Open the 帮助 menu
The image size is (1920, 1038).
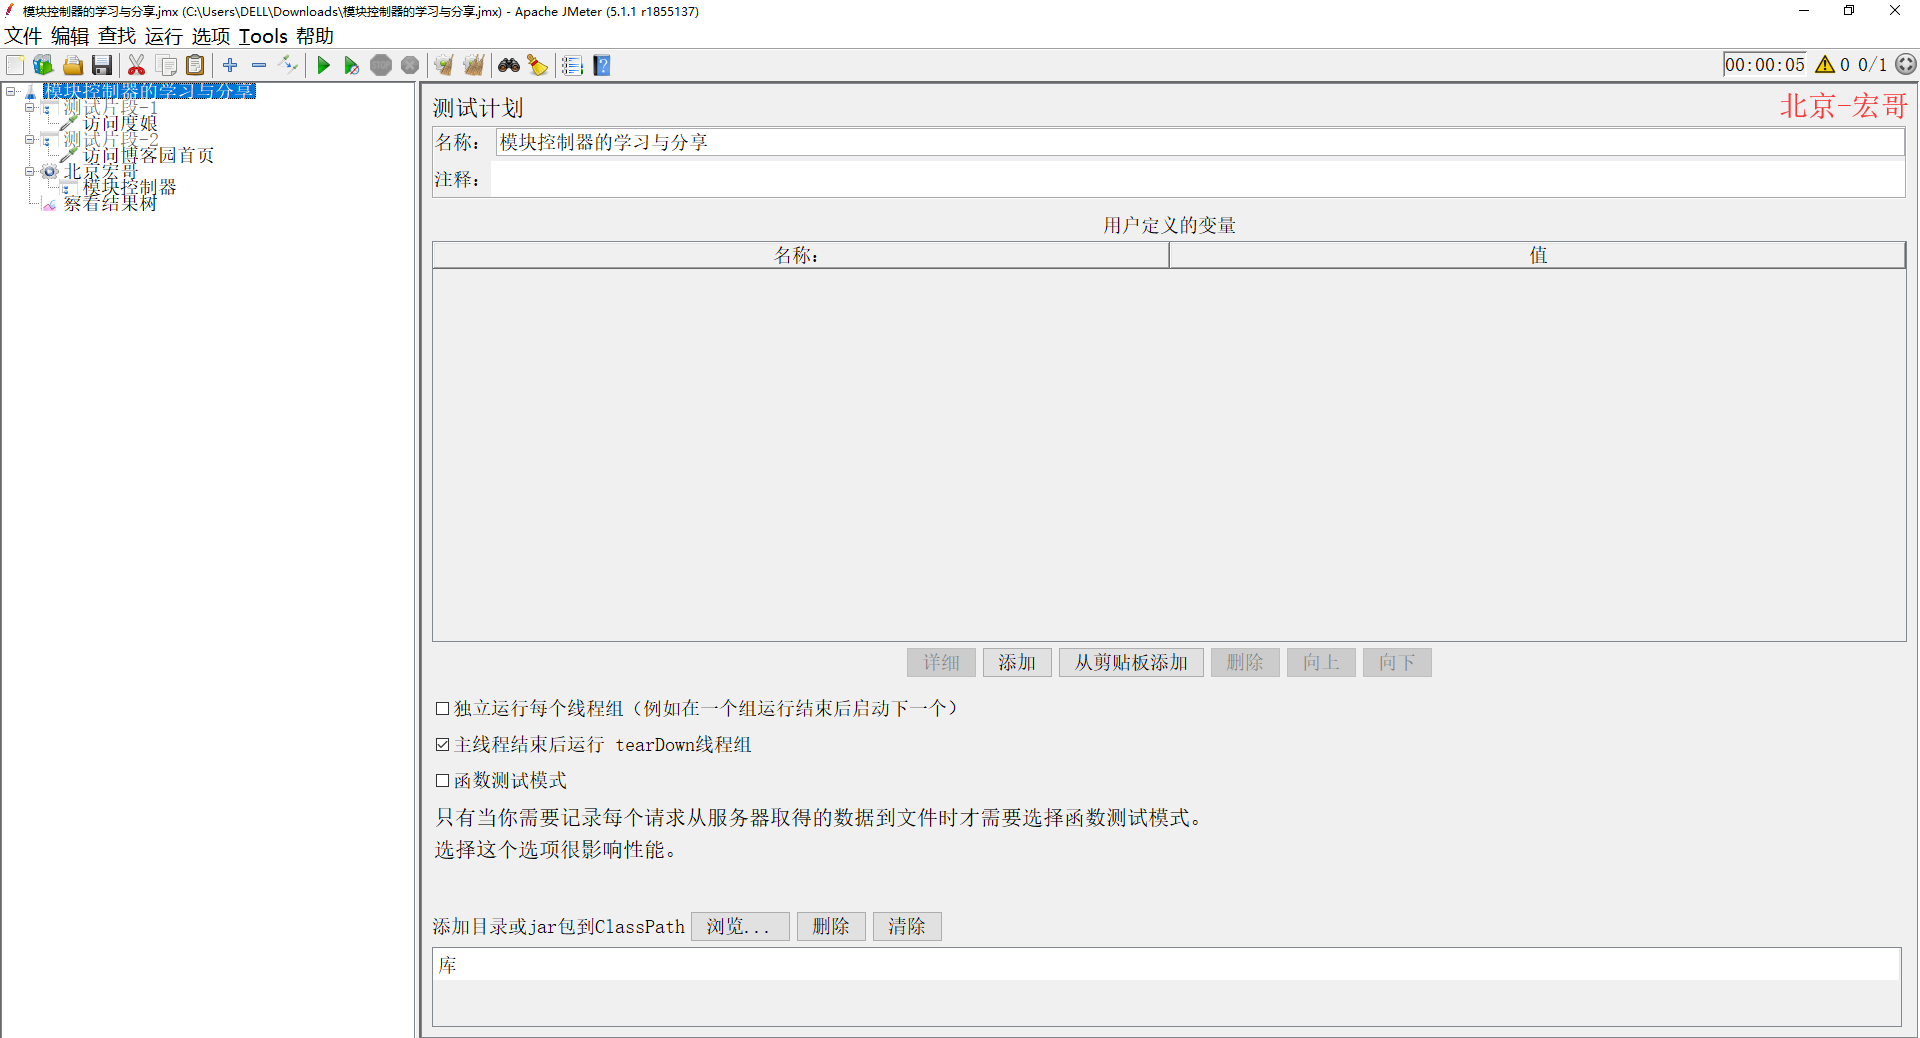pyautogui.click(x=315, y=36)
